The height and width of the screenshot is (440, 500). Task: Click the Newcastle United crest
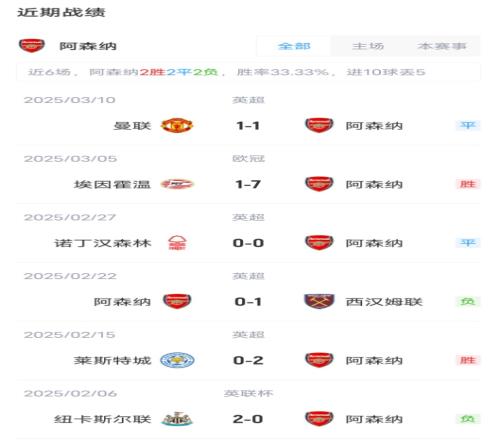177,419
